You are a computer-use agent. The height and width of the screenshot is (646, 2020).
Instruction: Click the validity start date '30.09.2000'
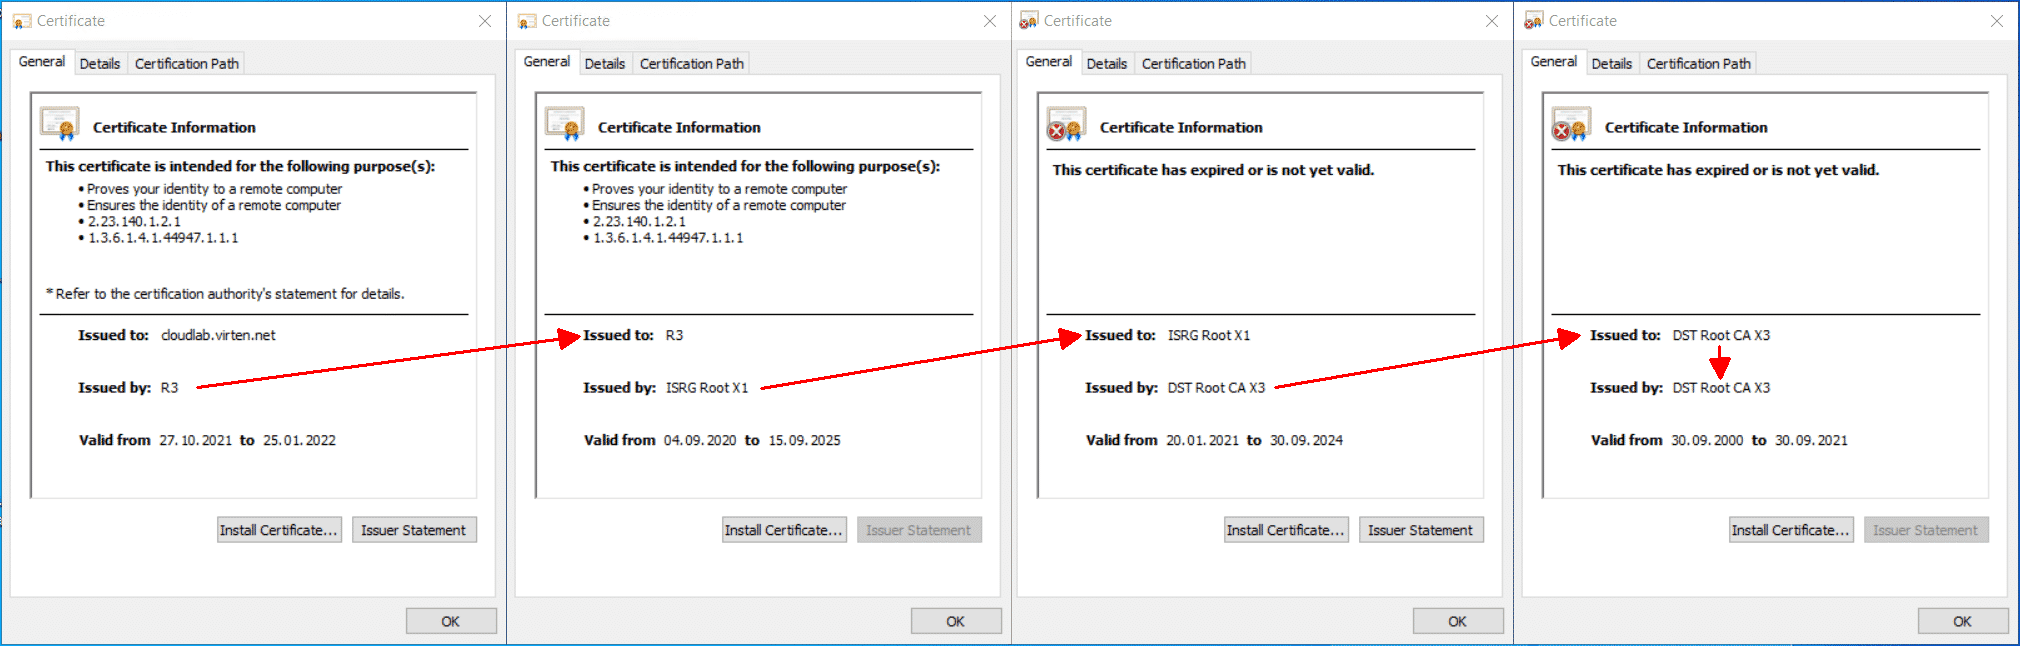1707,440
